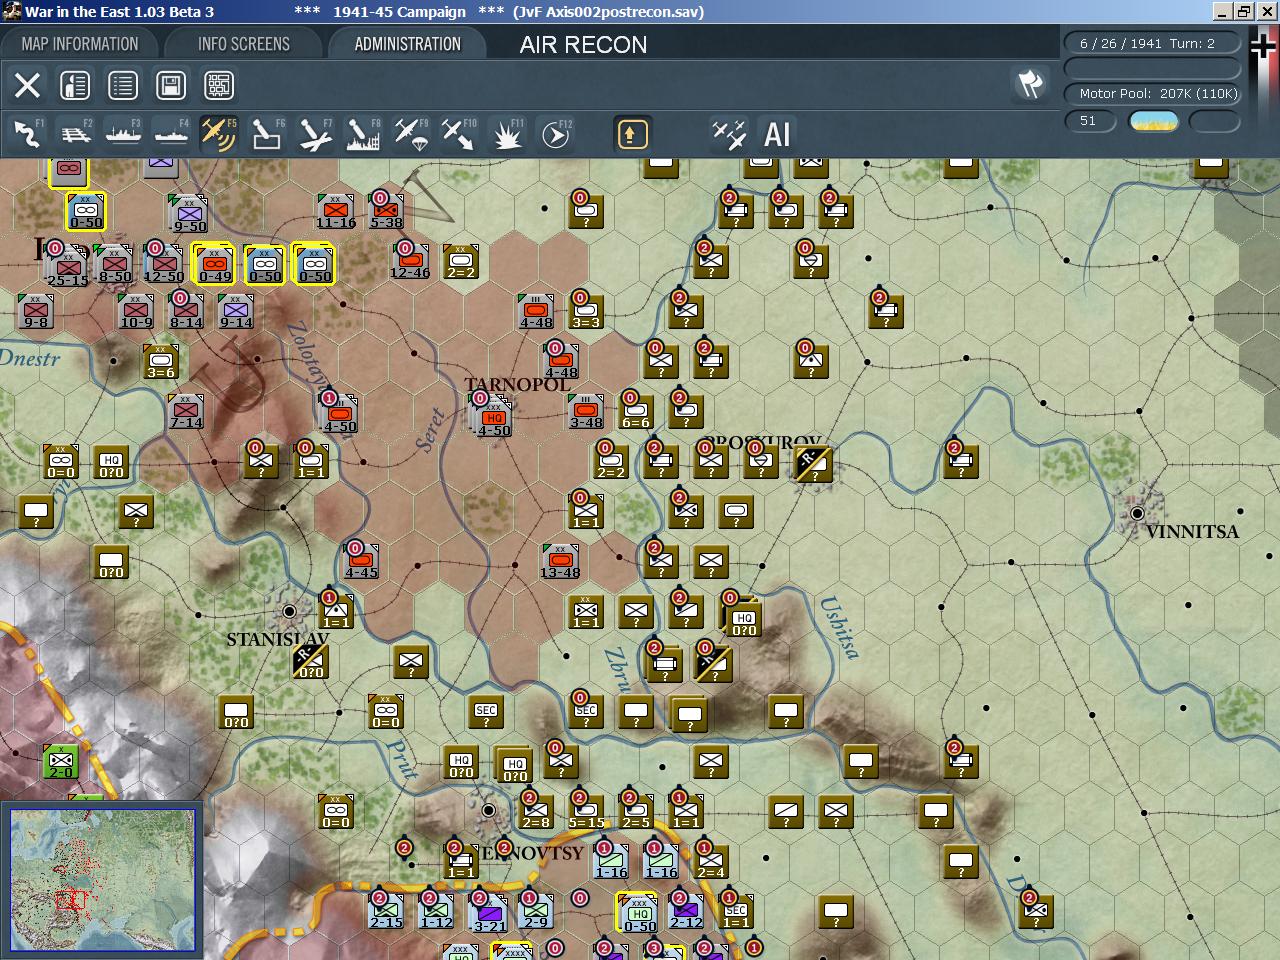Select the unit counter labeled 9-50

pyautogui.click(x=188, y=214)
